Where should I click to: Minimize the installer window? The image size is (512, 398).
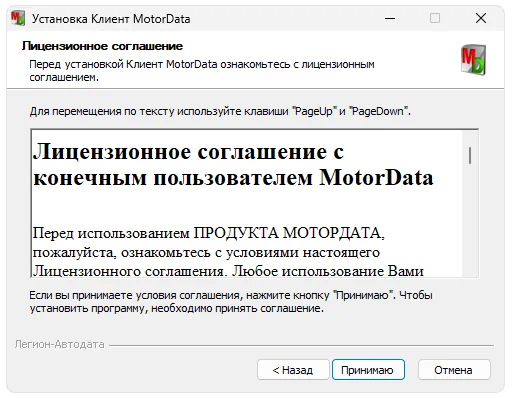(x=390, y=18)
